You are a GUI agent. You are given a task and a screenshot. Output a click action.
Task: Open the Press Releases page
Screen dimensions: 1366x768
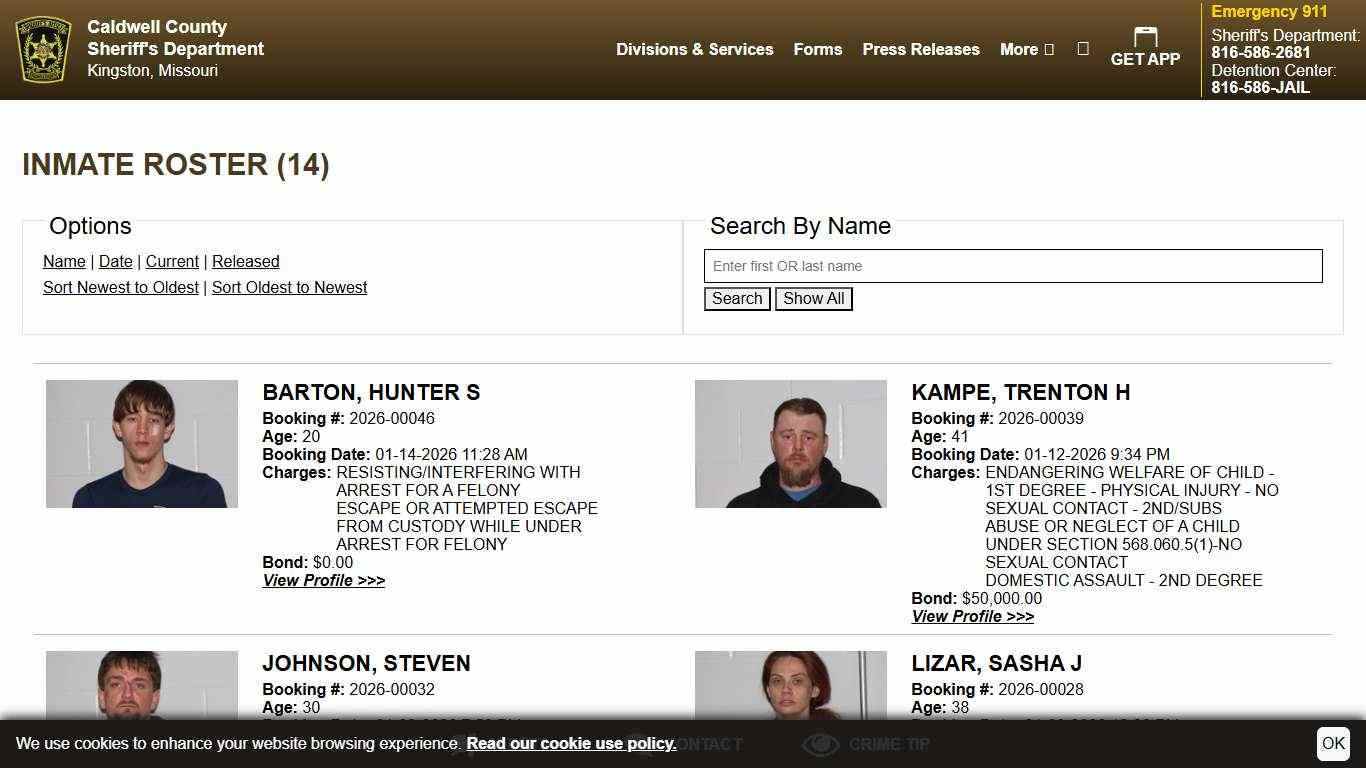(x=920, y=49)
